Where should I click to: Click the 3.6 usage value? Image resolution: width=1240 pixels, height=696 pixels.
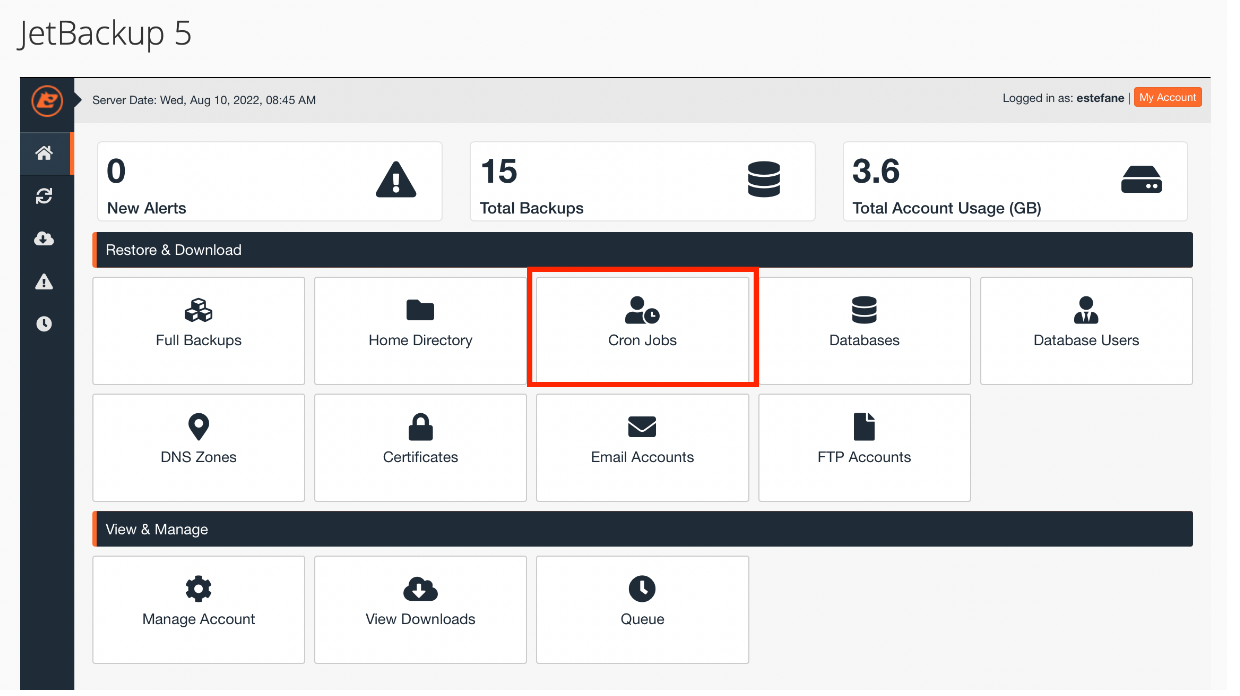pos(876,172)
